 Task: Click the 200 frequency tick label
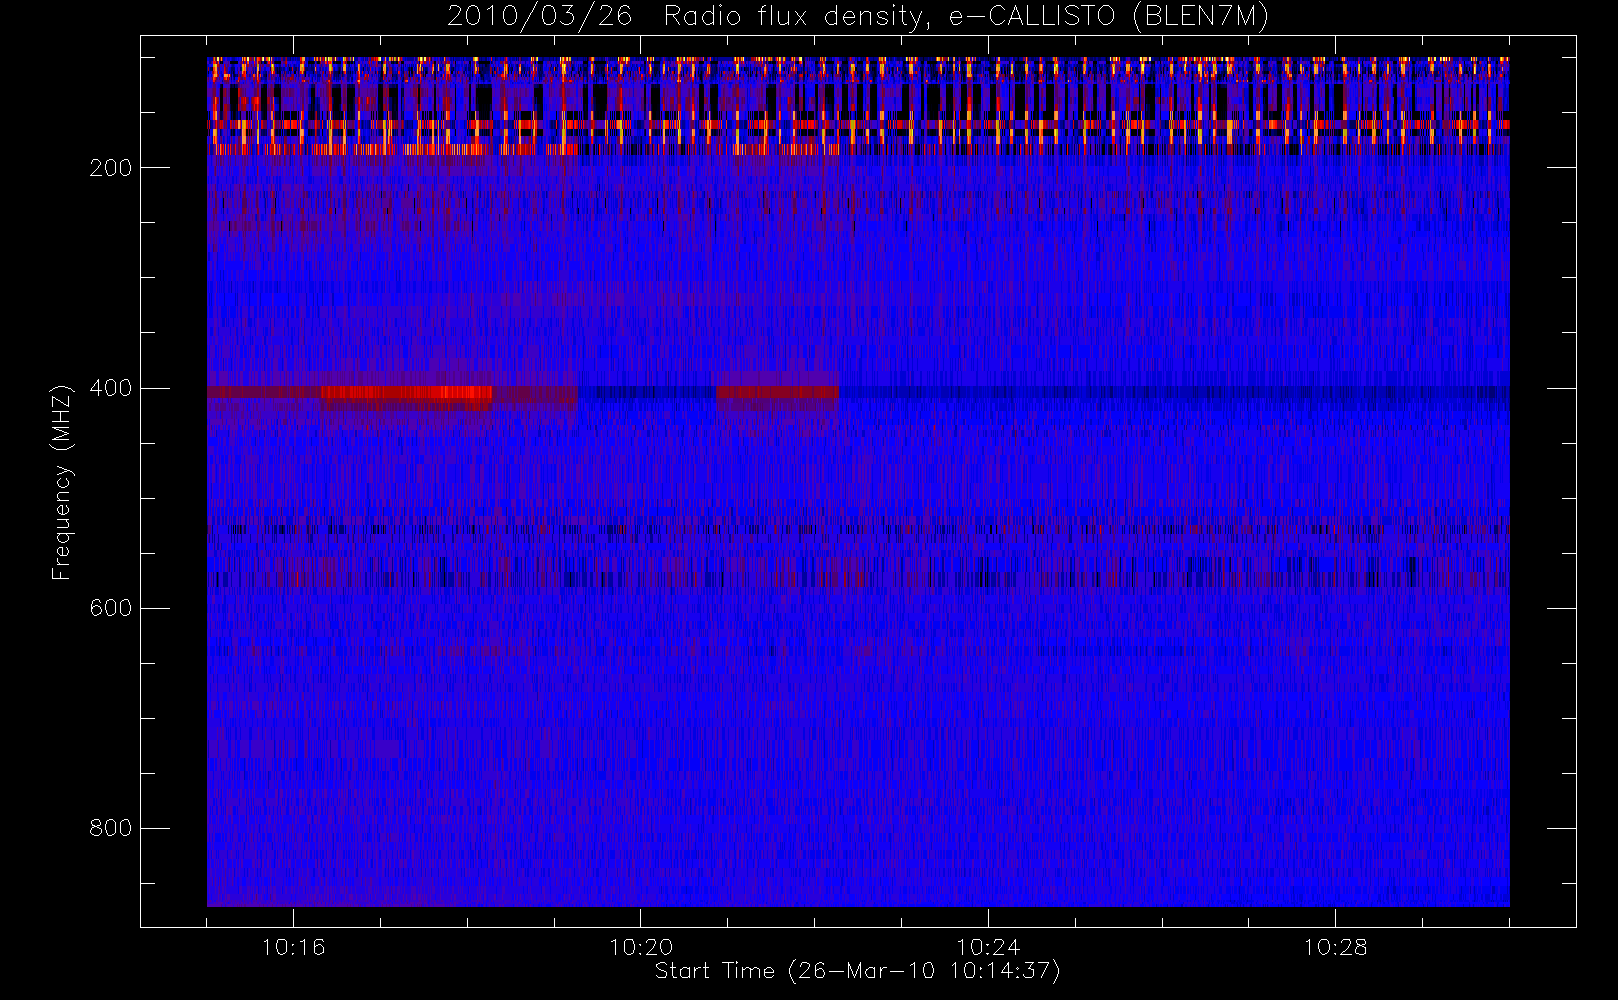click(110, 168)
